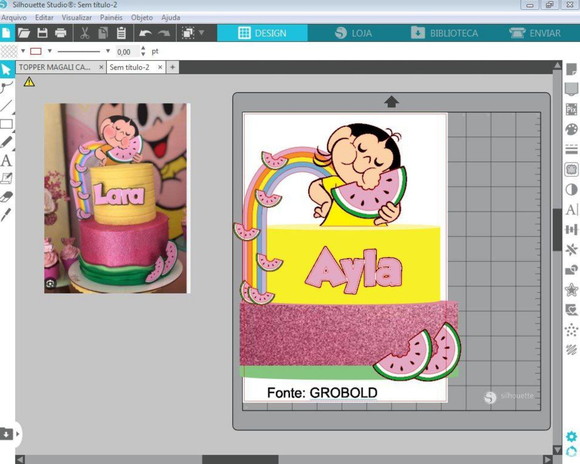Open the BIBLIOTECA library tab

tap(445, 33)
